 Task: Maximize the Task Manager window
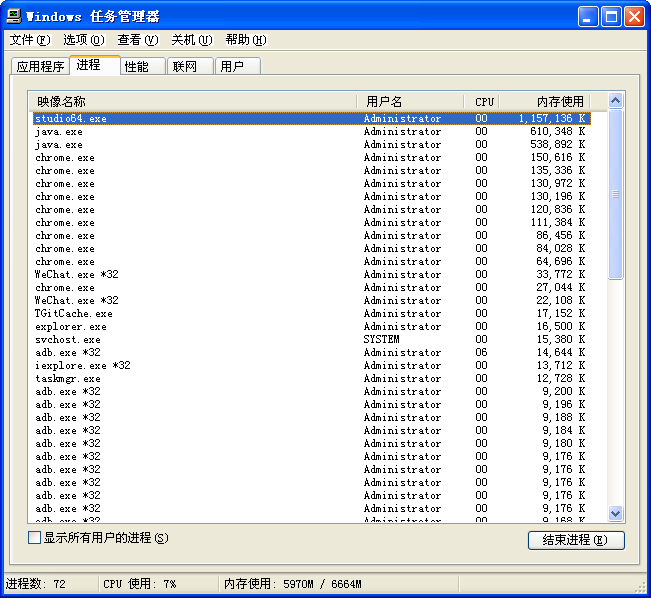(611, 17)
